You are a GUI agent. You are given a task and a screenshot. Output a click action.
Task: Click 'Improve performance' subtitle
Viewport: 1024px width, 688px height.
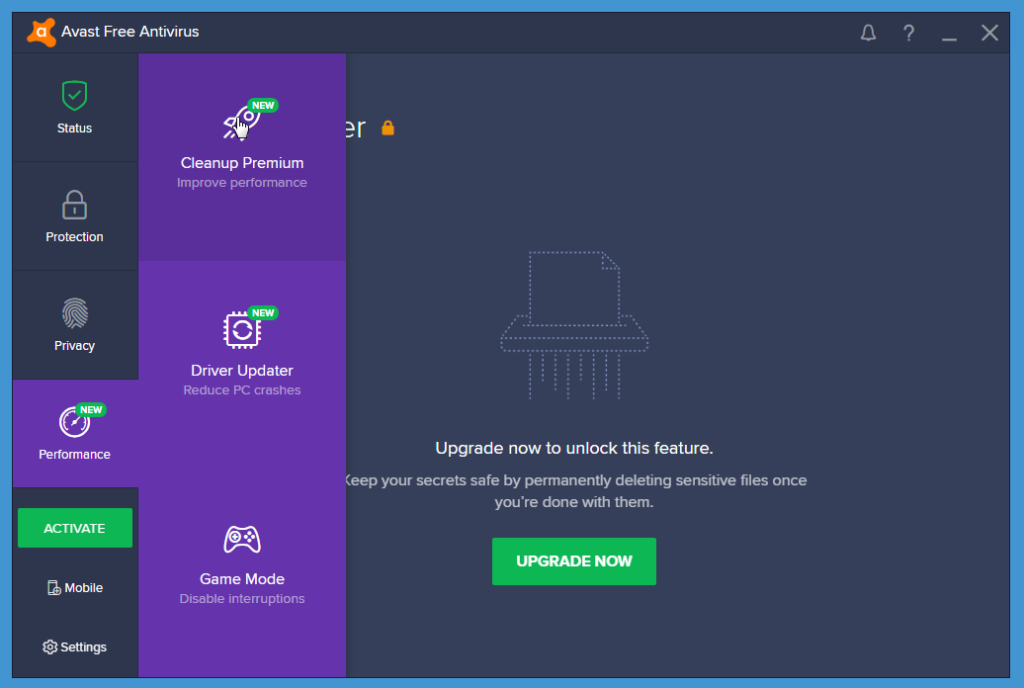pos(242,183)
